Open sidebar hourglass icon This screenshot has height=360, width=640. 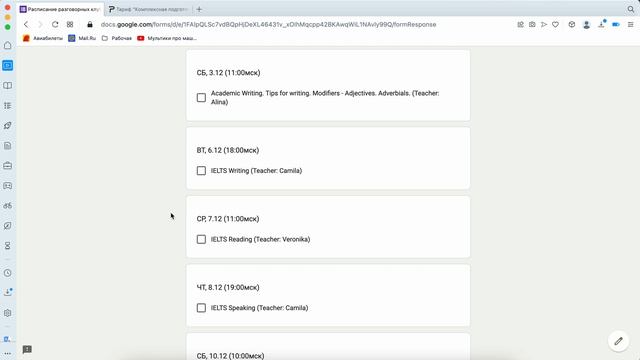8,246
